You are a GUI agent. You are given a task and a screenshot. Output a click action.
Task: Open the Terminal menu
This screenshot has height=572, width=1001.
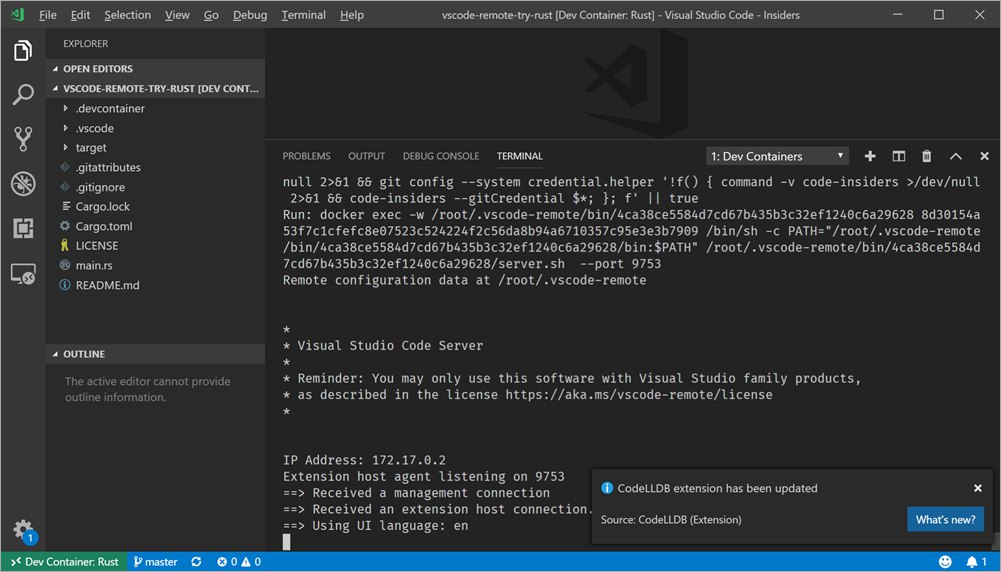point(303,15)
